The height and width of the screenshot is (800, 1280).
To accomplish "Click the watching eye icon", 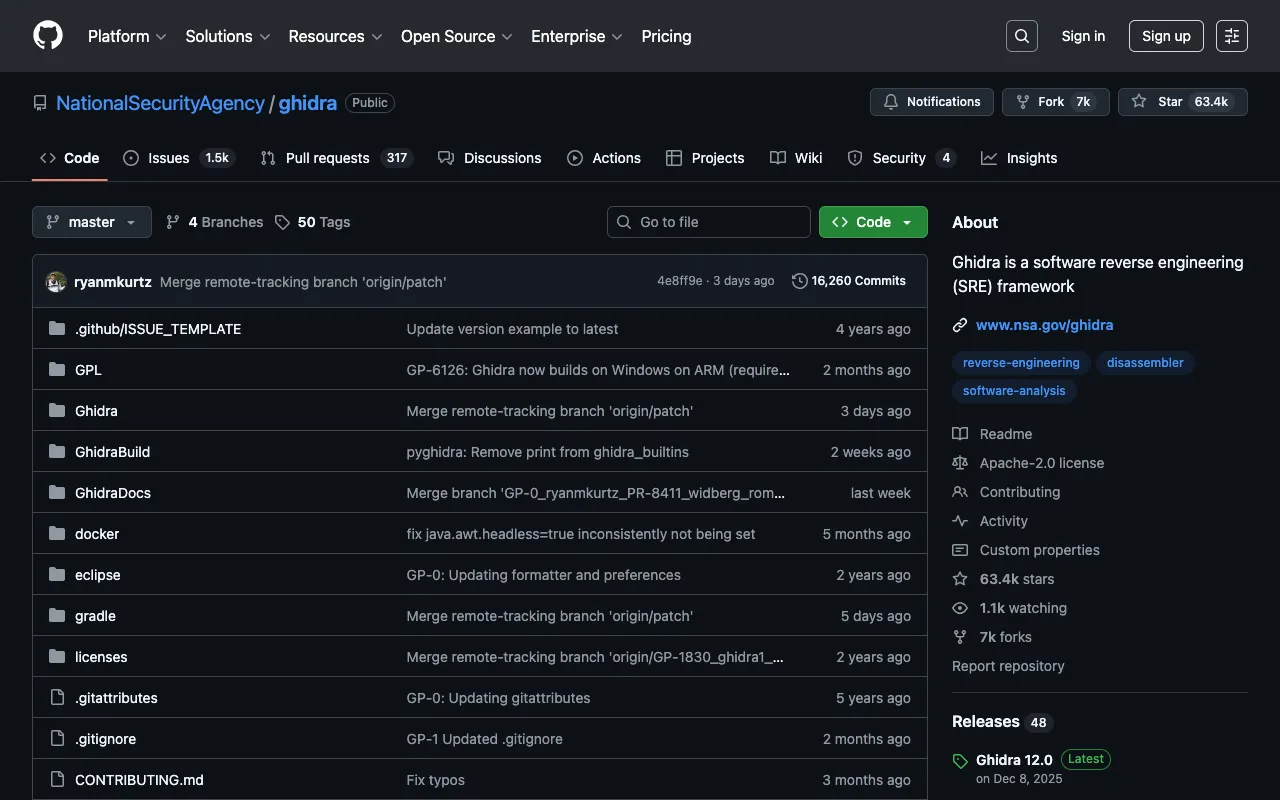I will coord(960,608).
